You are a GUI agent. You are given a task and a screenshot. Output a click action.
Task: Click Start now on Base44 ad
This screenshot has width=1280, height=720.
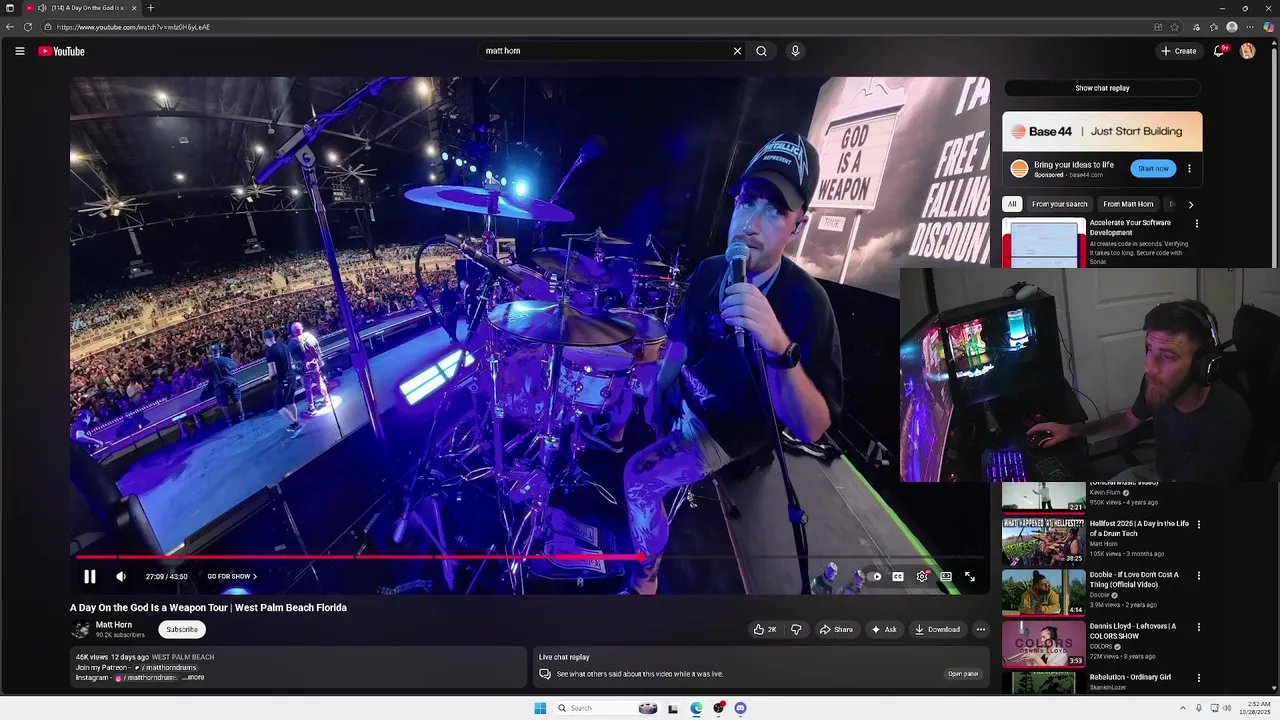pyautogui.click(x=1153, y=169)
